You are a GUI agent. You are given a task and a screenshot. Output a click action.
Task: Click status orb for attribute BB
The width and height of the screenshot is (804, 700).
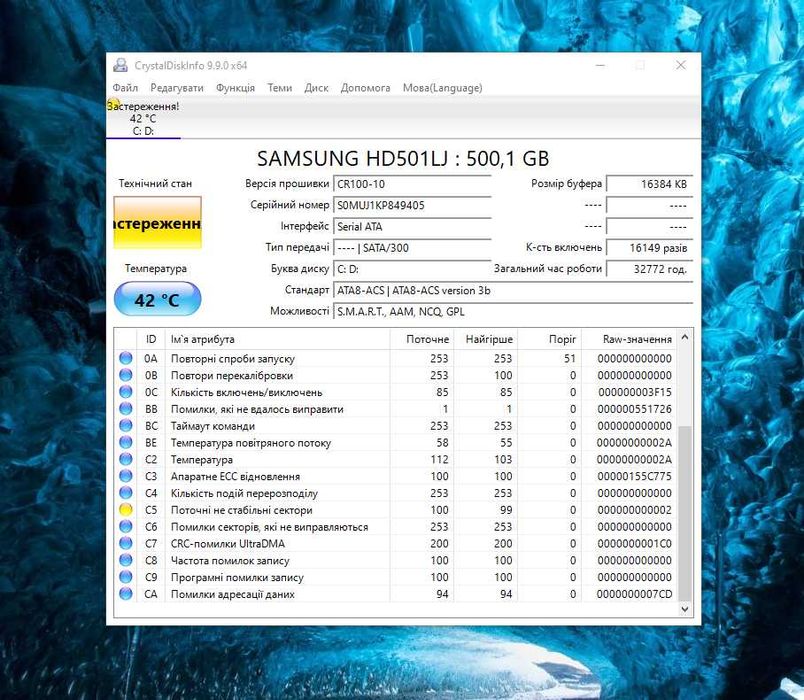(126, 409)
